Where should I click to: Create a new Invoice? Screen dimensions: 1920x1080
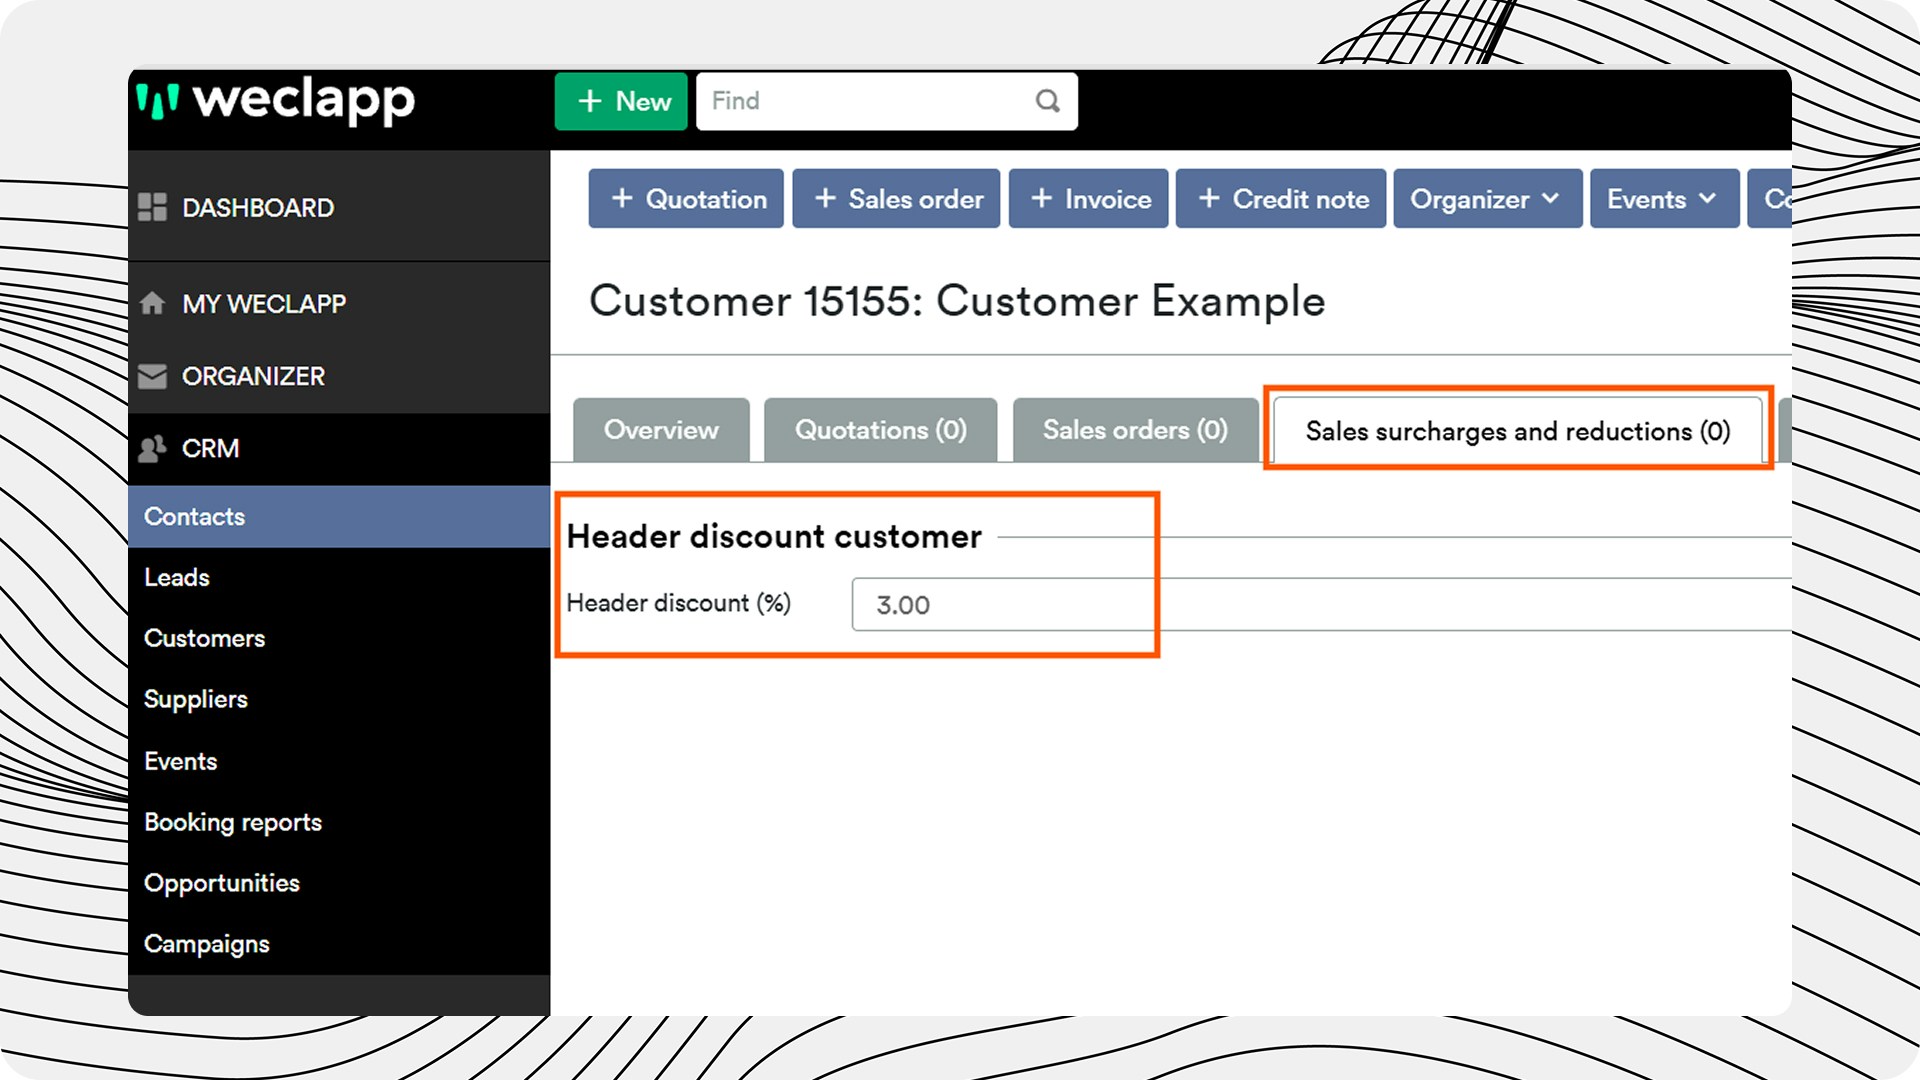[1088, 199]
